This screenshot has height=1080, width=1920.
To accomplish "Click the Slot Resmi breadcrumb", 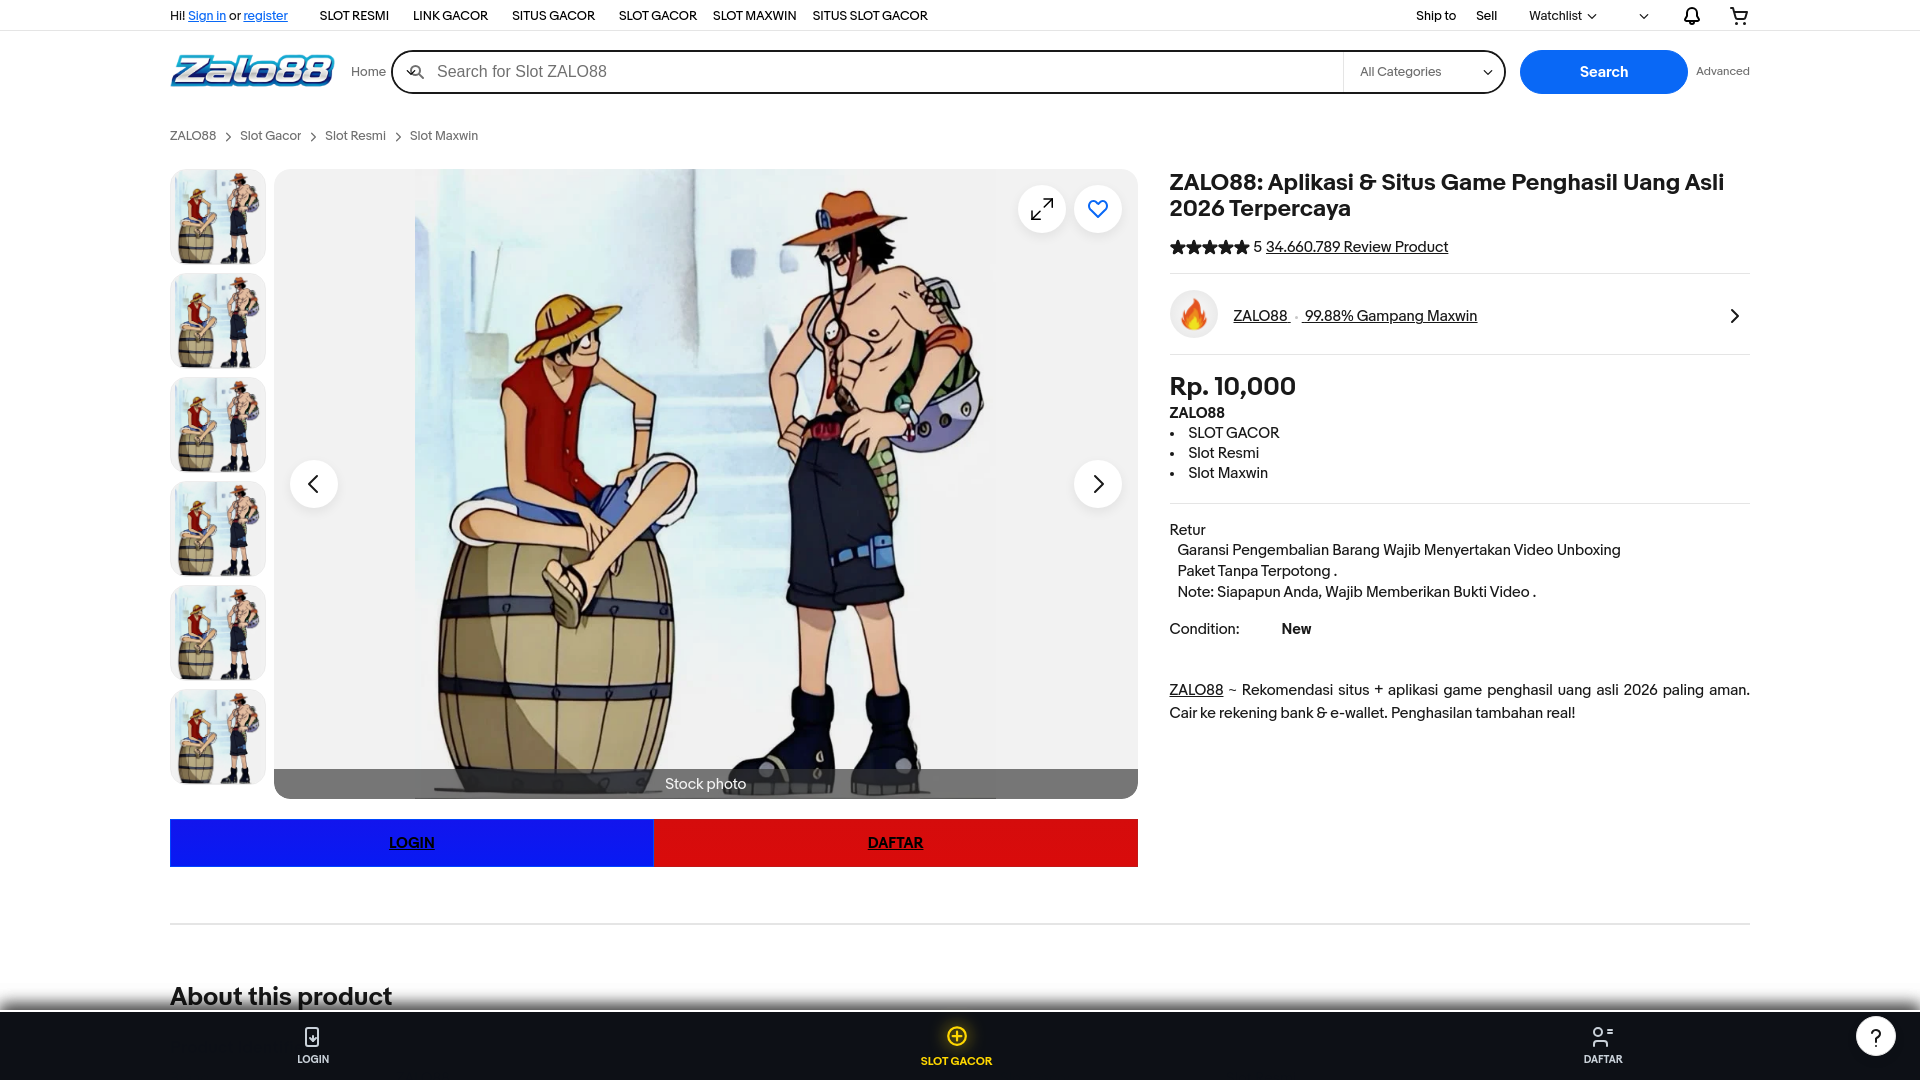I will pos(355,136).
